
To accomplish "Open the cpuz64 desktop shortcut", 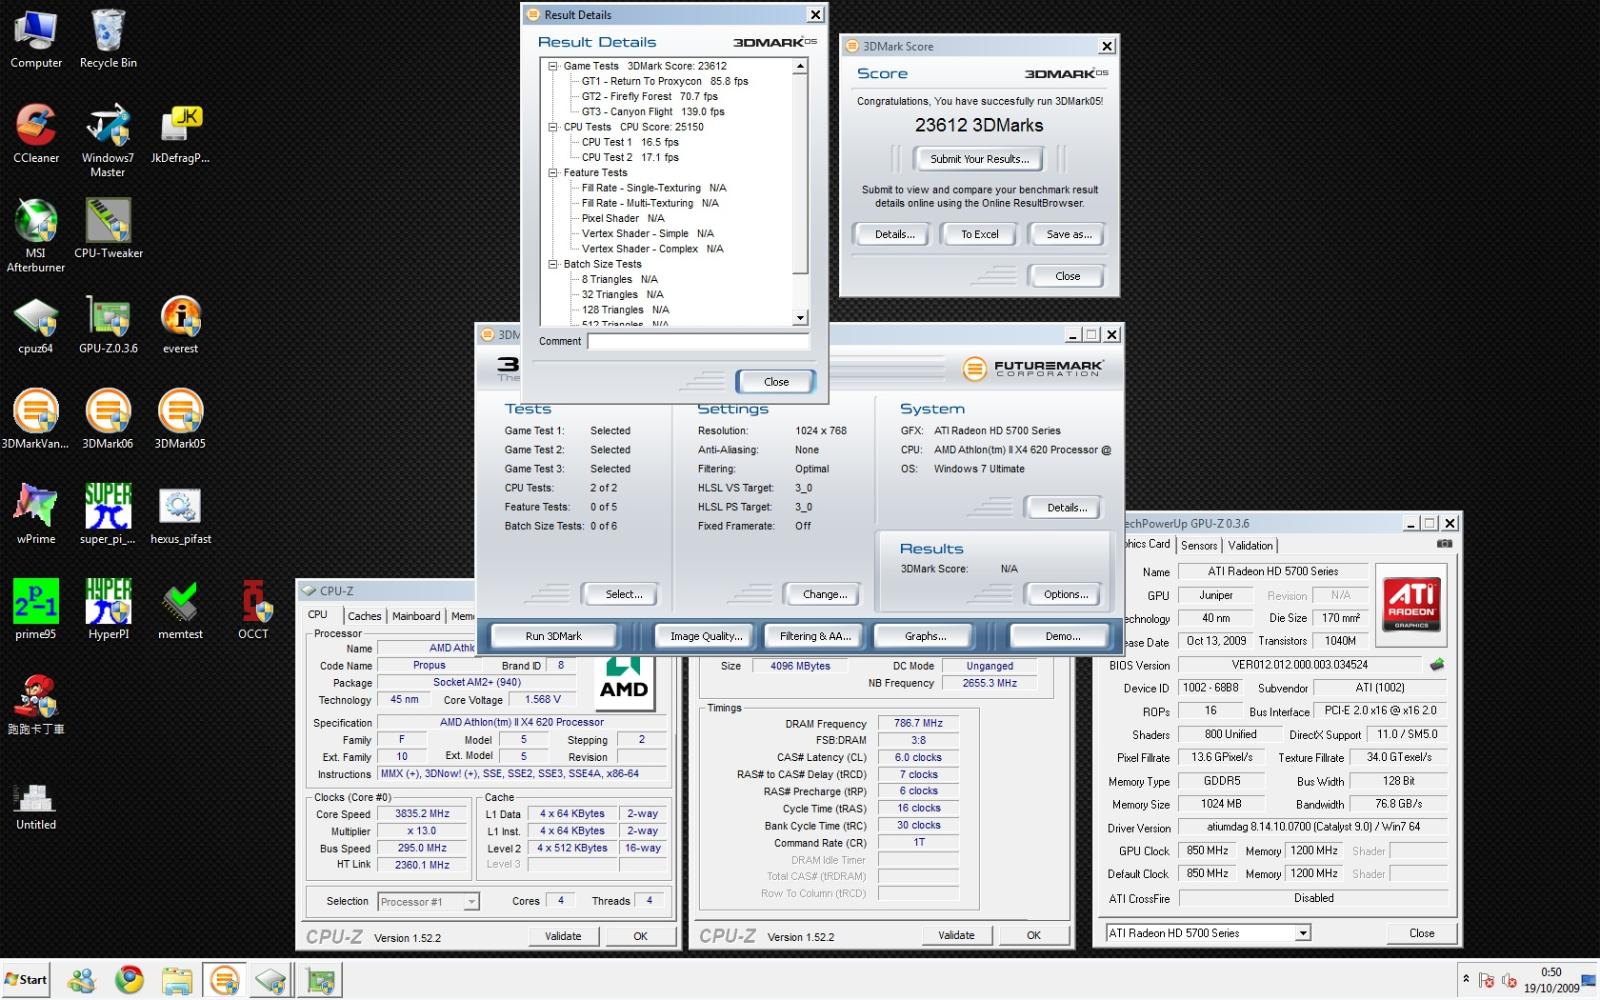I will coord(36,324).
